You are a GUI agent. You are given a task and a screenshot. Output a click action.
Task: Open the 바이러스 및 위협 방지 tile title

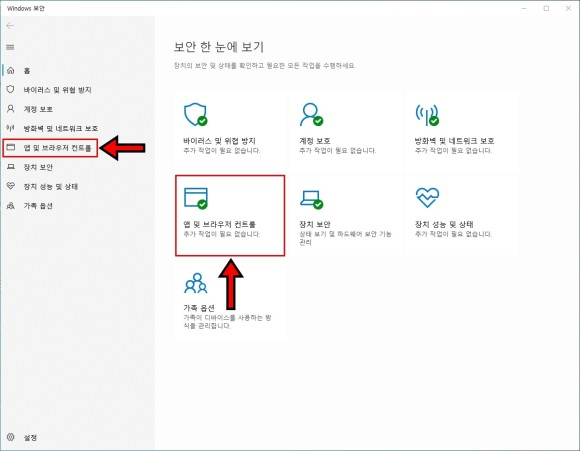point(219,141)
